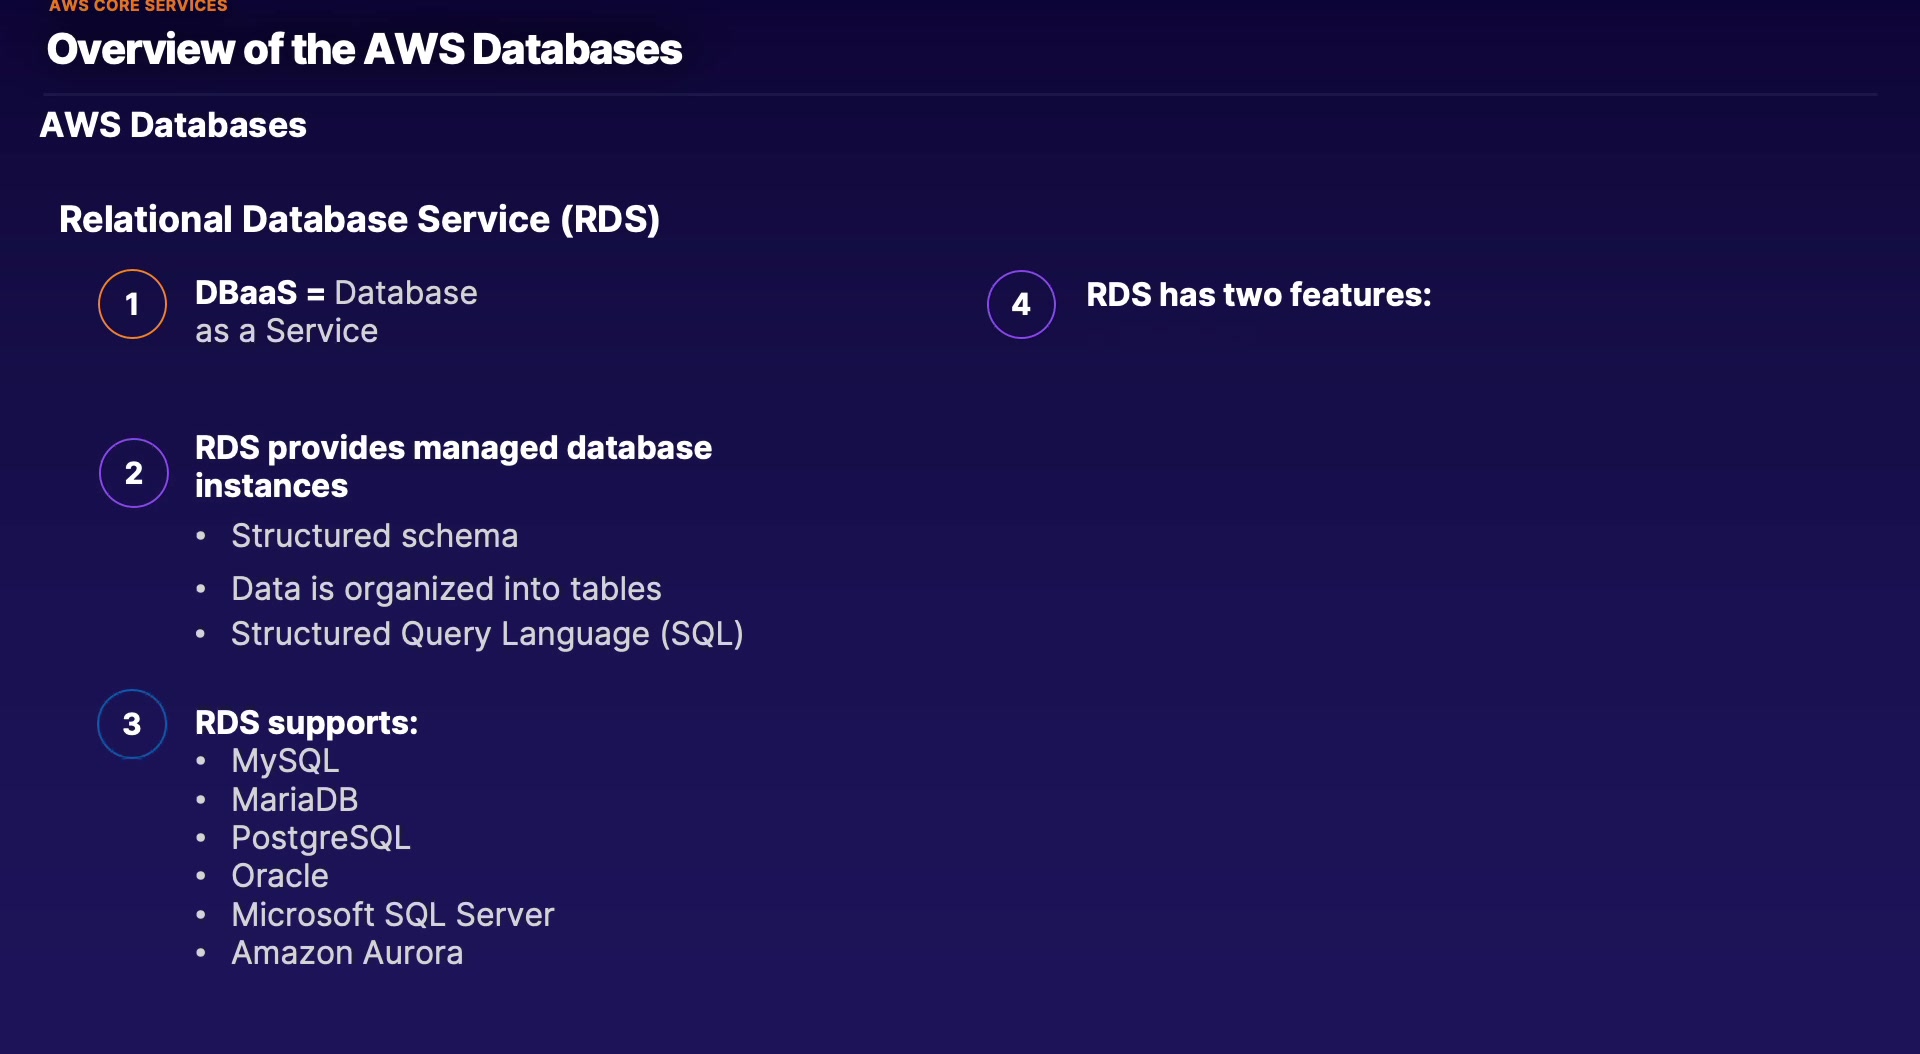Click the 'Overview of the AWS Databases' title
1920x1054 pixels.
point(364,49)
